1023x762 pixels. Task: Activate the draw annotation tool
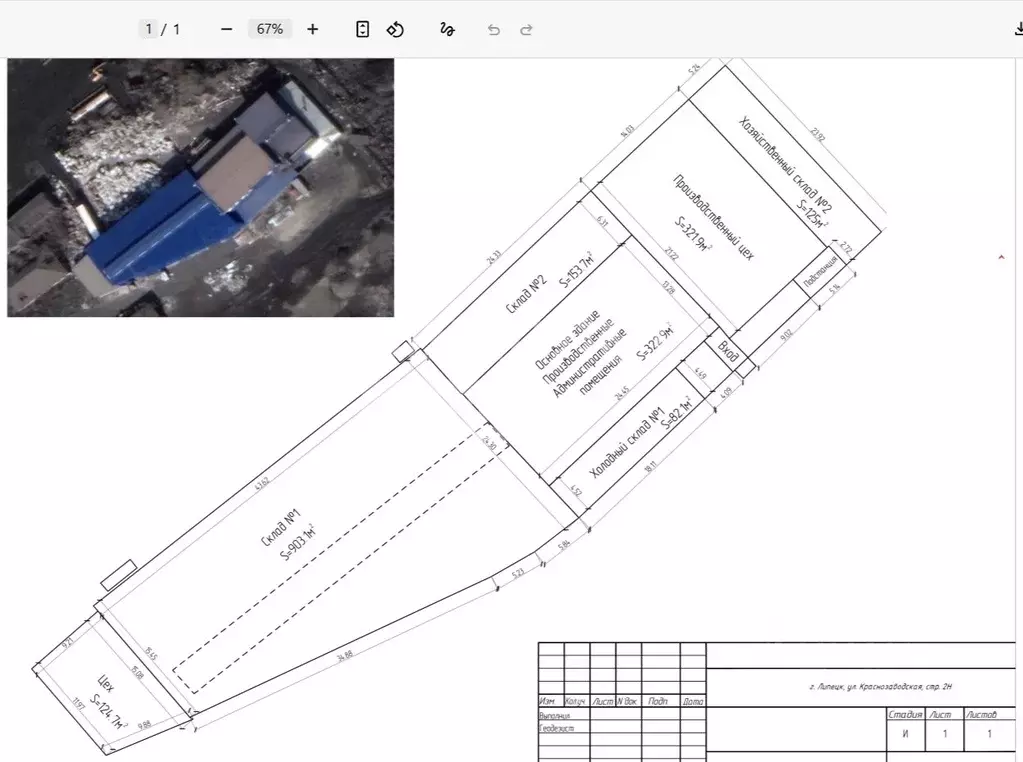447,29
